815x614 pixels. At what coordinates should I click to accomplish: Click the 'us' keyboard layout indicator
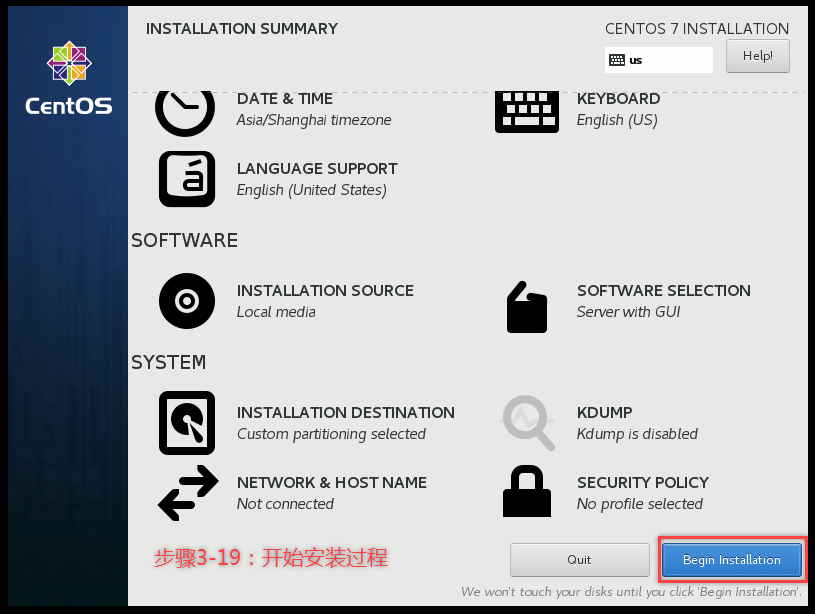(x=659, y=60)
